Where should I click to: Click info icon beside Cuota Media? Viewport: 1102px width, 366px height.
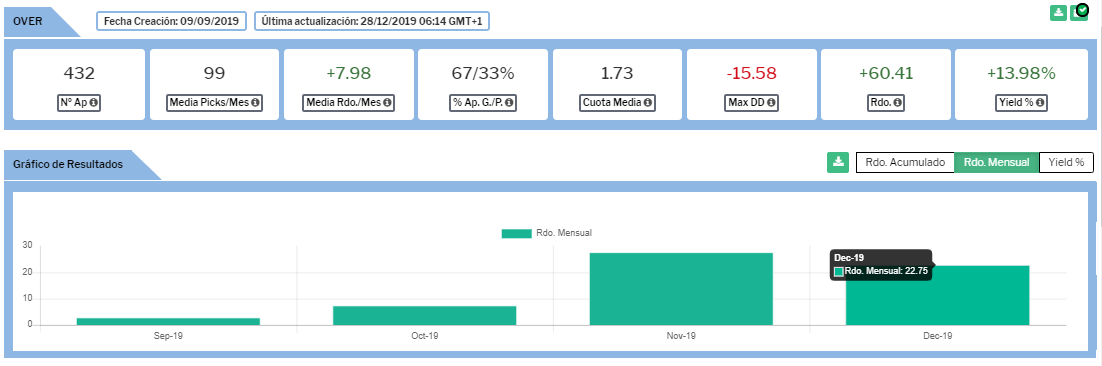pyautogui.click(x=647, y=103)
